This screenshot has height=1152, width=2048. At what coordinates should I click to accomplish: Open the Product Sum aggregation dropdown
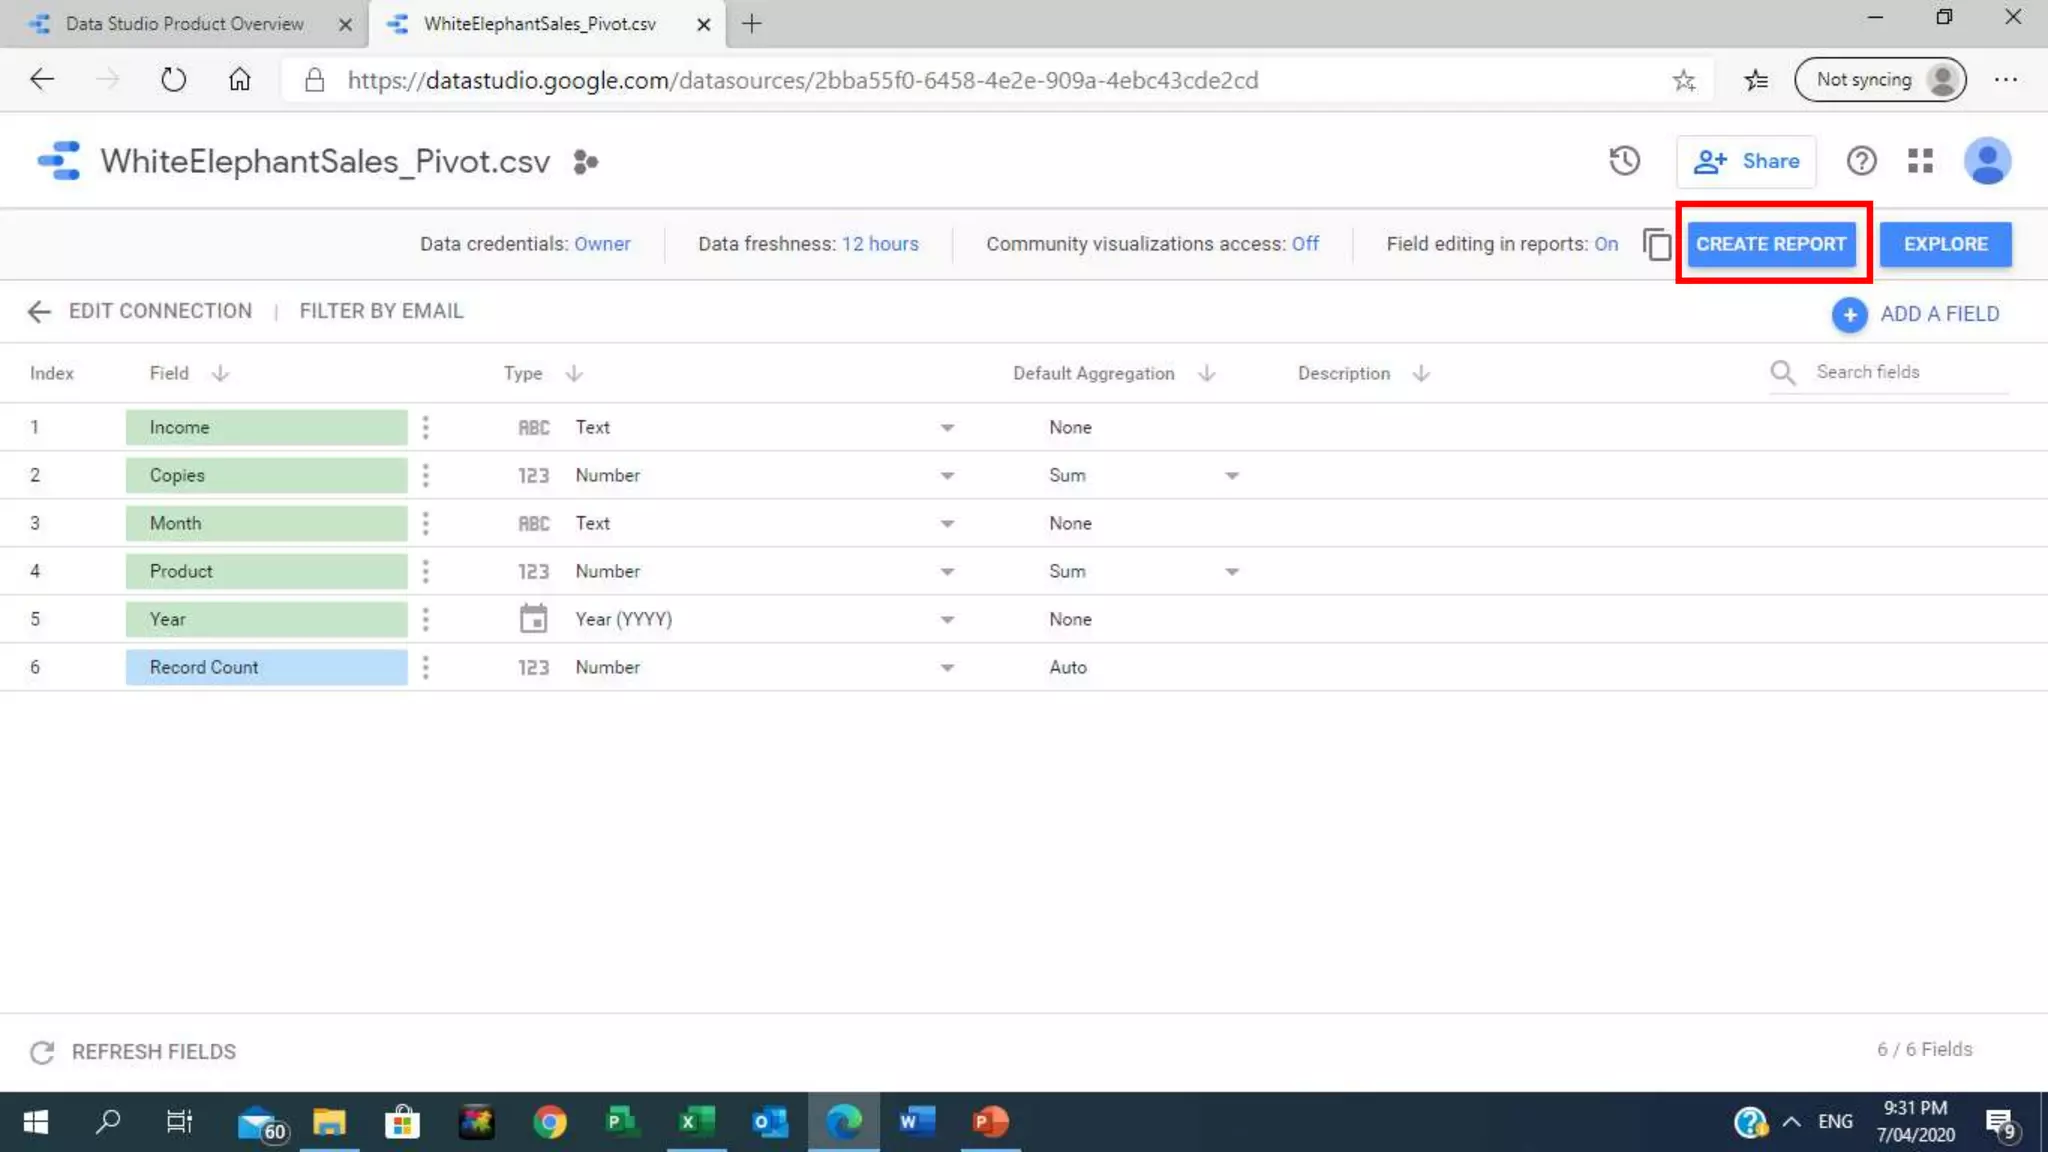click(1231, 572)
